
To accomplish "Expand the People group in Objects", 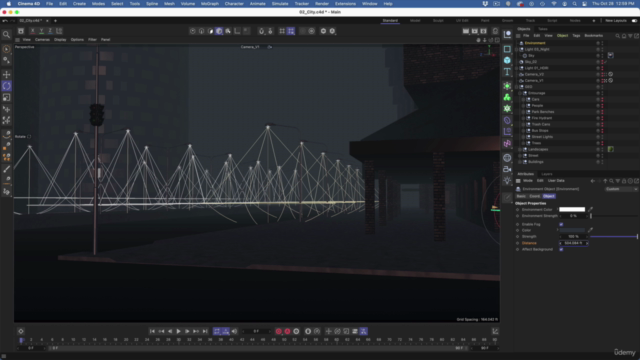I will [523, 106].
